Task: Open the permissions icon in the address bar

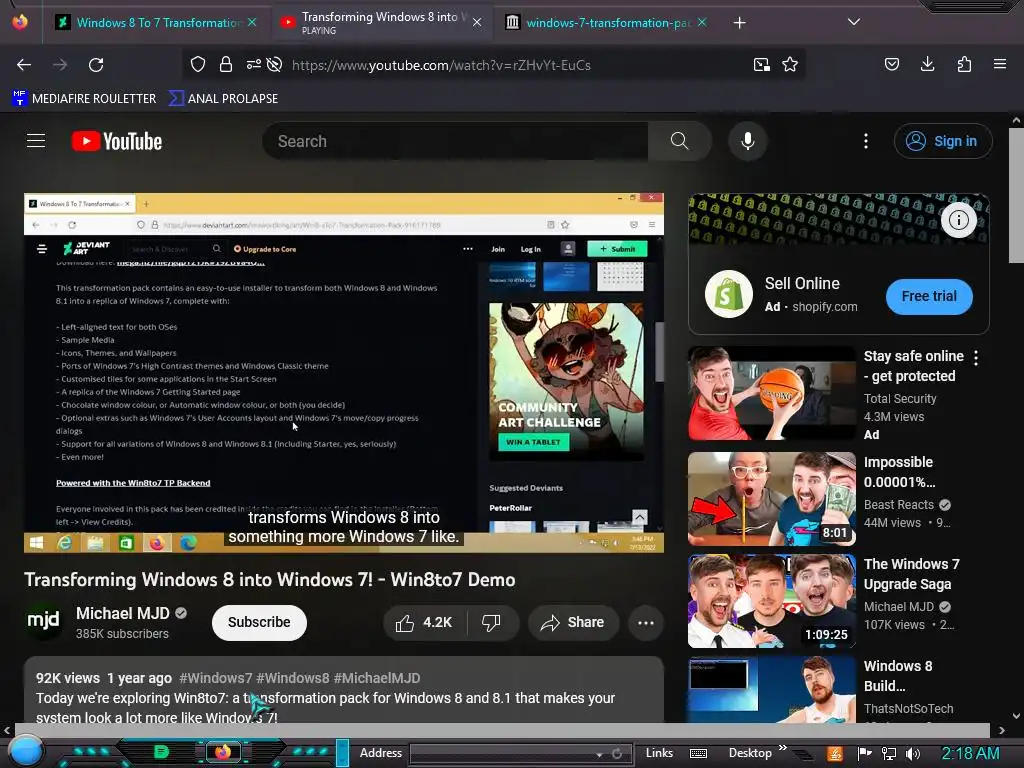Action: pyautogui.click(x=253, y=64)
